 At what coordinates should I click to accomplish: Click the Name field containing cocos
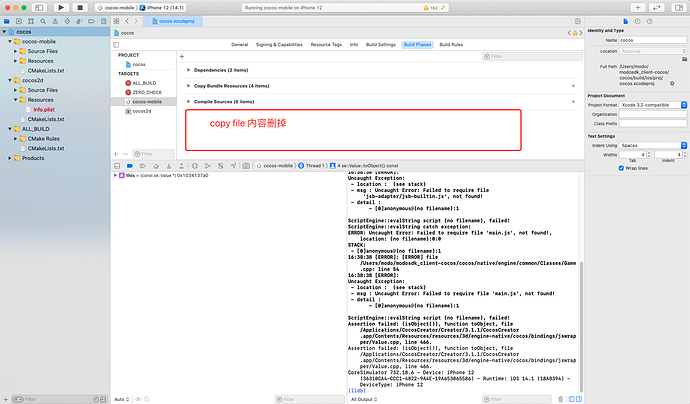pos(653,40)
